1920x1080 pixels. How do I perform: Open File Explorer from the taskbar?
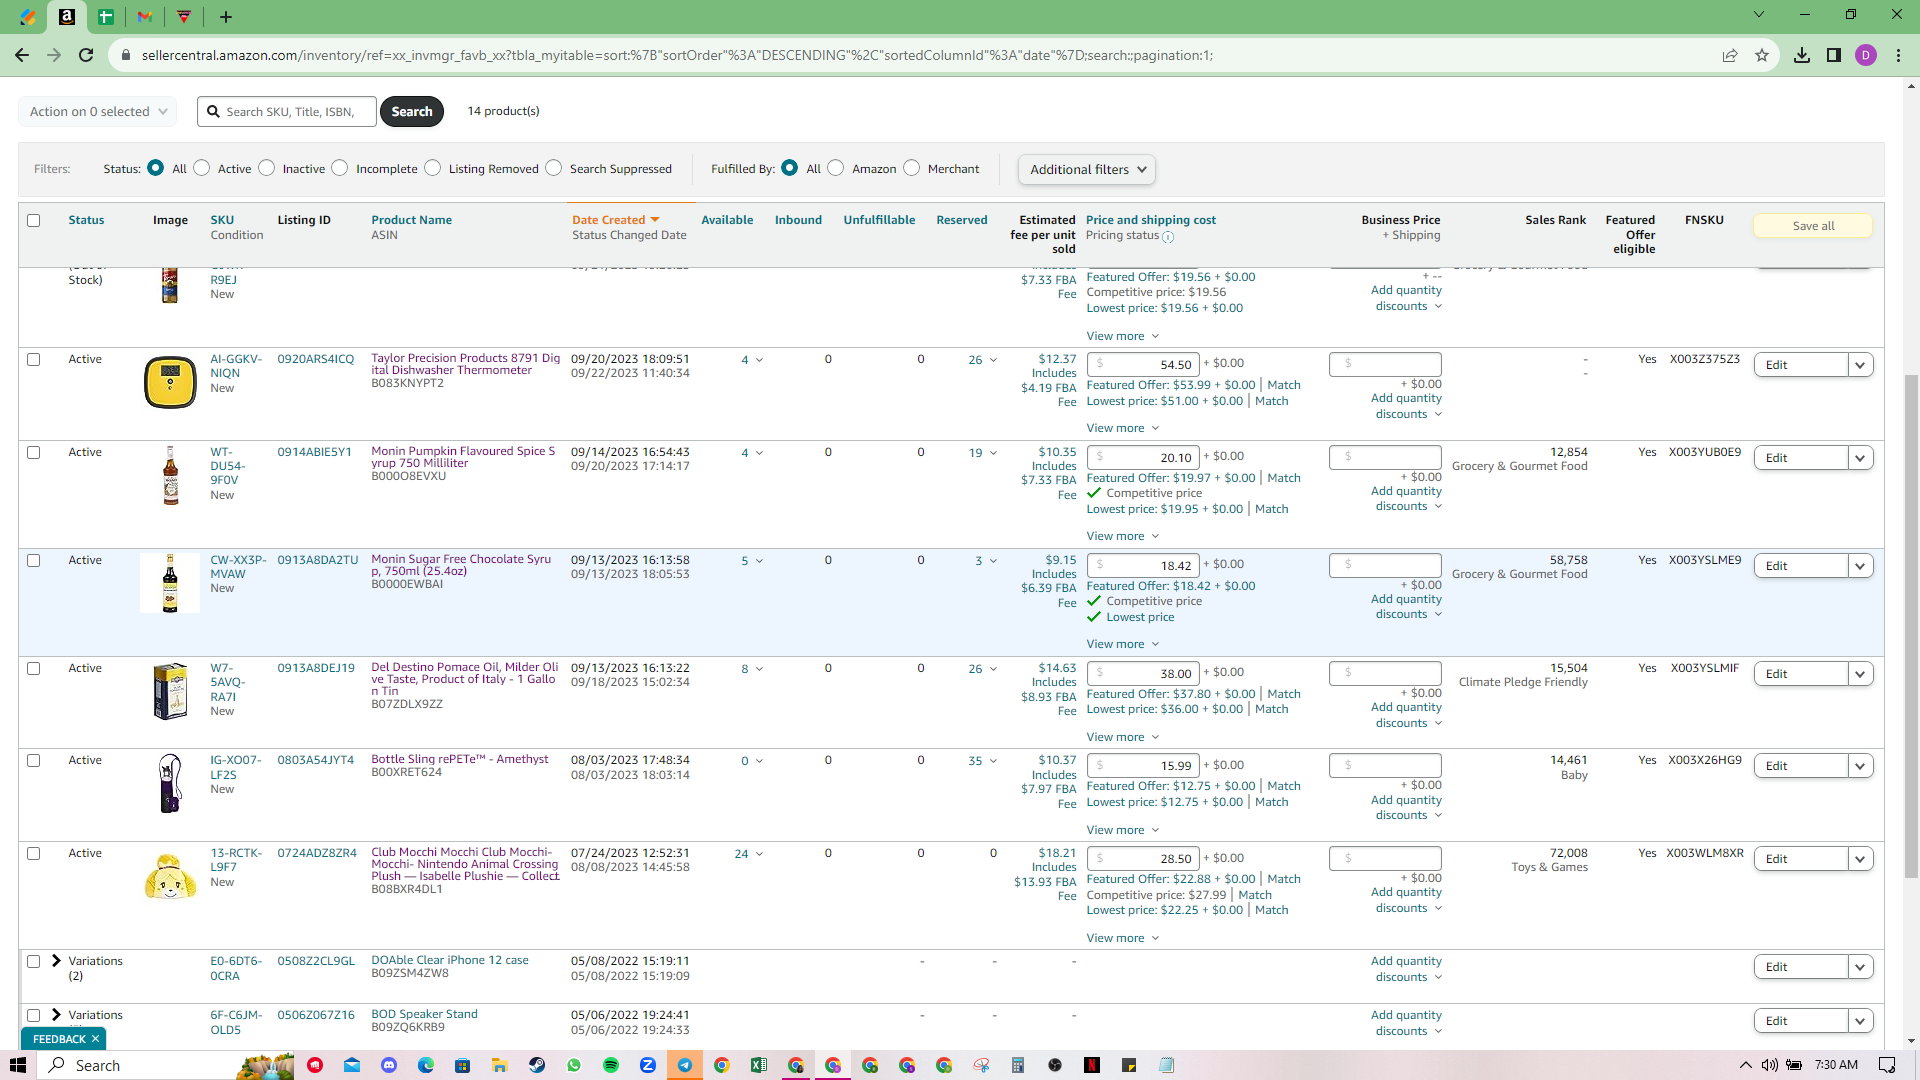(x=500, y=1065)
